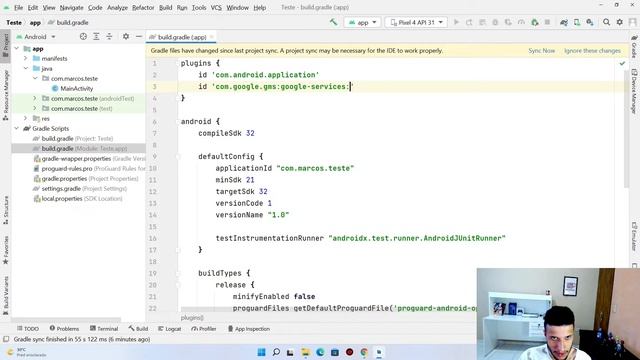Expand com.marcos.teste (androidTest) package

click(35, 98)
